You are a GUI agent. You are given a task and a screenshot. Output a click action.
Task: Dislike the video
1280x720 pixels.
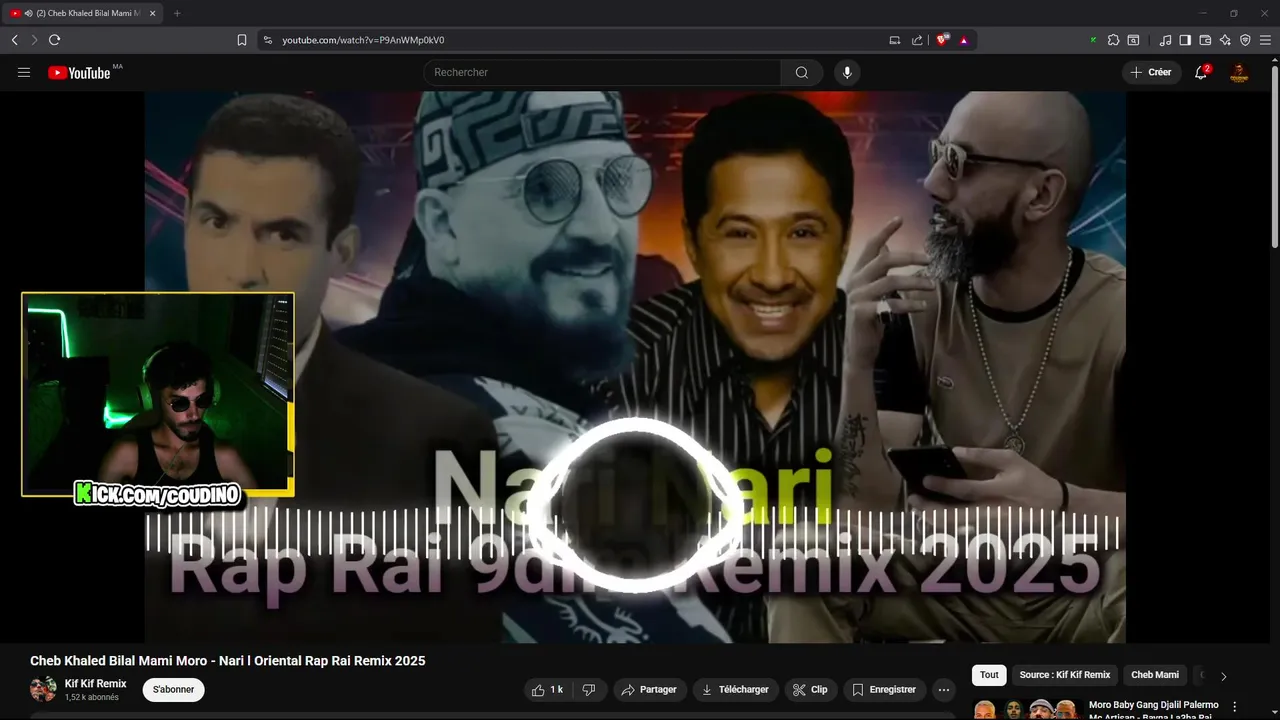pos(589,690)
